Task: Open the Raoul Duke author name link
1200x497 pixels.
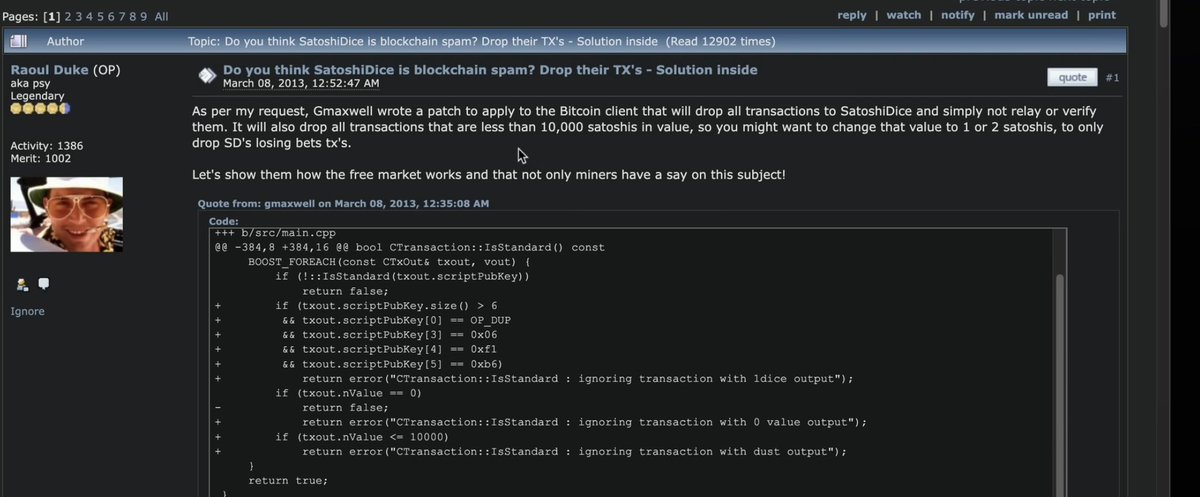Action: click(x=50, y=70)
